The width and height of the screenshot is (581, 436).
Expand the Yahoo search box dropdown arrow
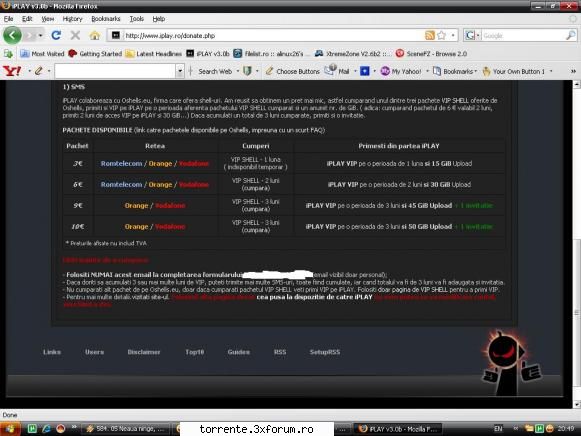coord(180,71)
